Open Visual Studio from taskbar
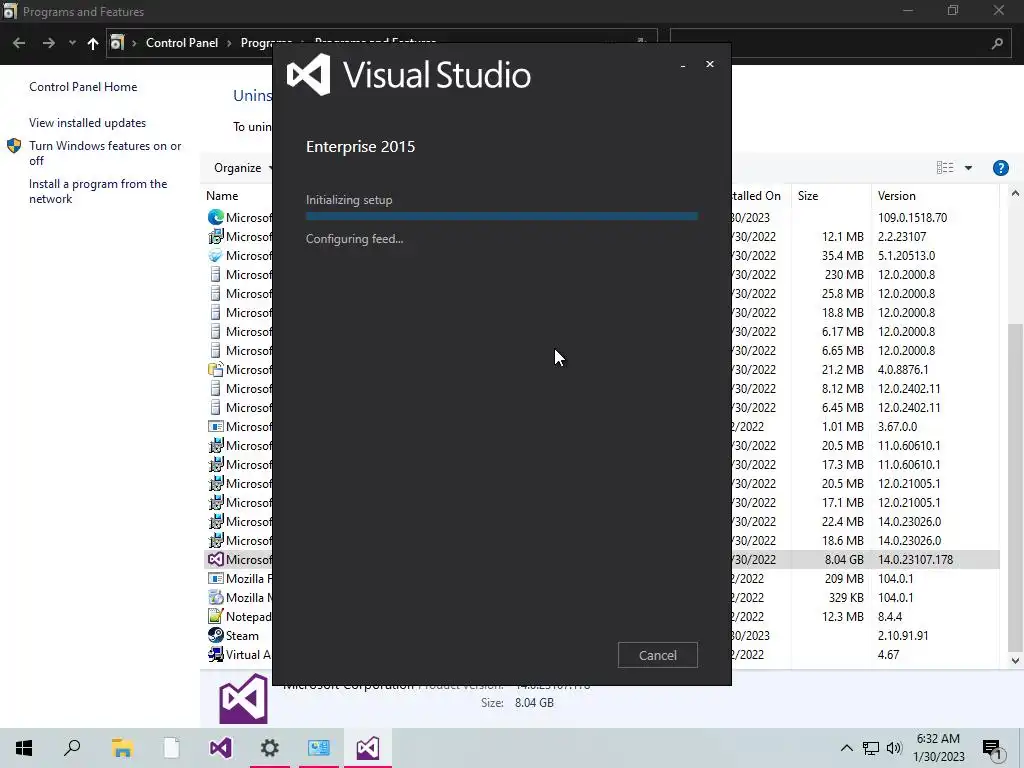 tap(221, 748)
